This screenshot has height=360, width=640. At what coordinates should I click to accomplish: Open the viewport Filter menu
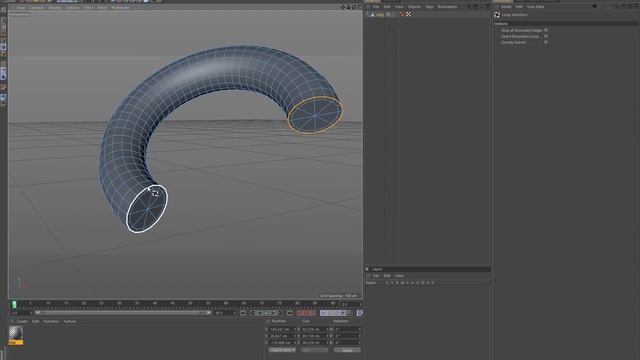(88, 7)
